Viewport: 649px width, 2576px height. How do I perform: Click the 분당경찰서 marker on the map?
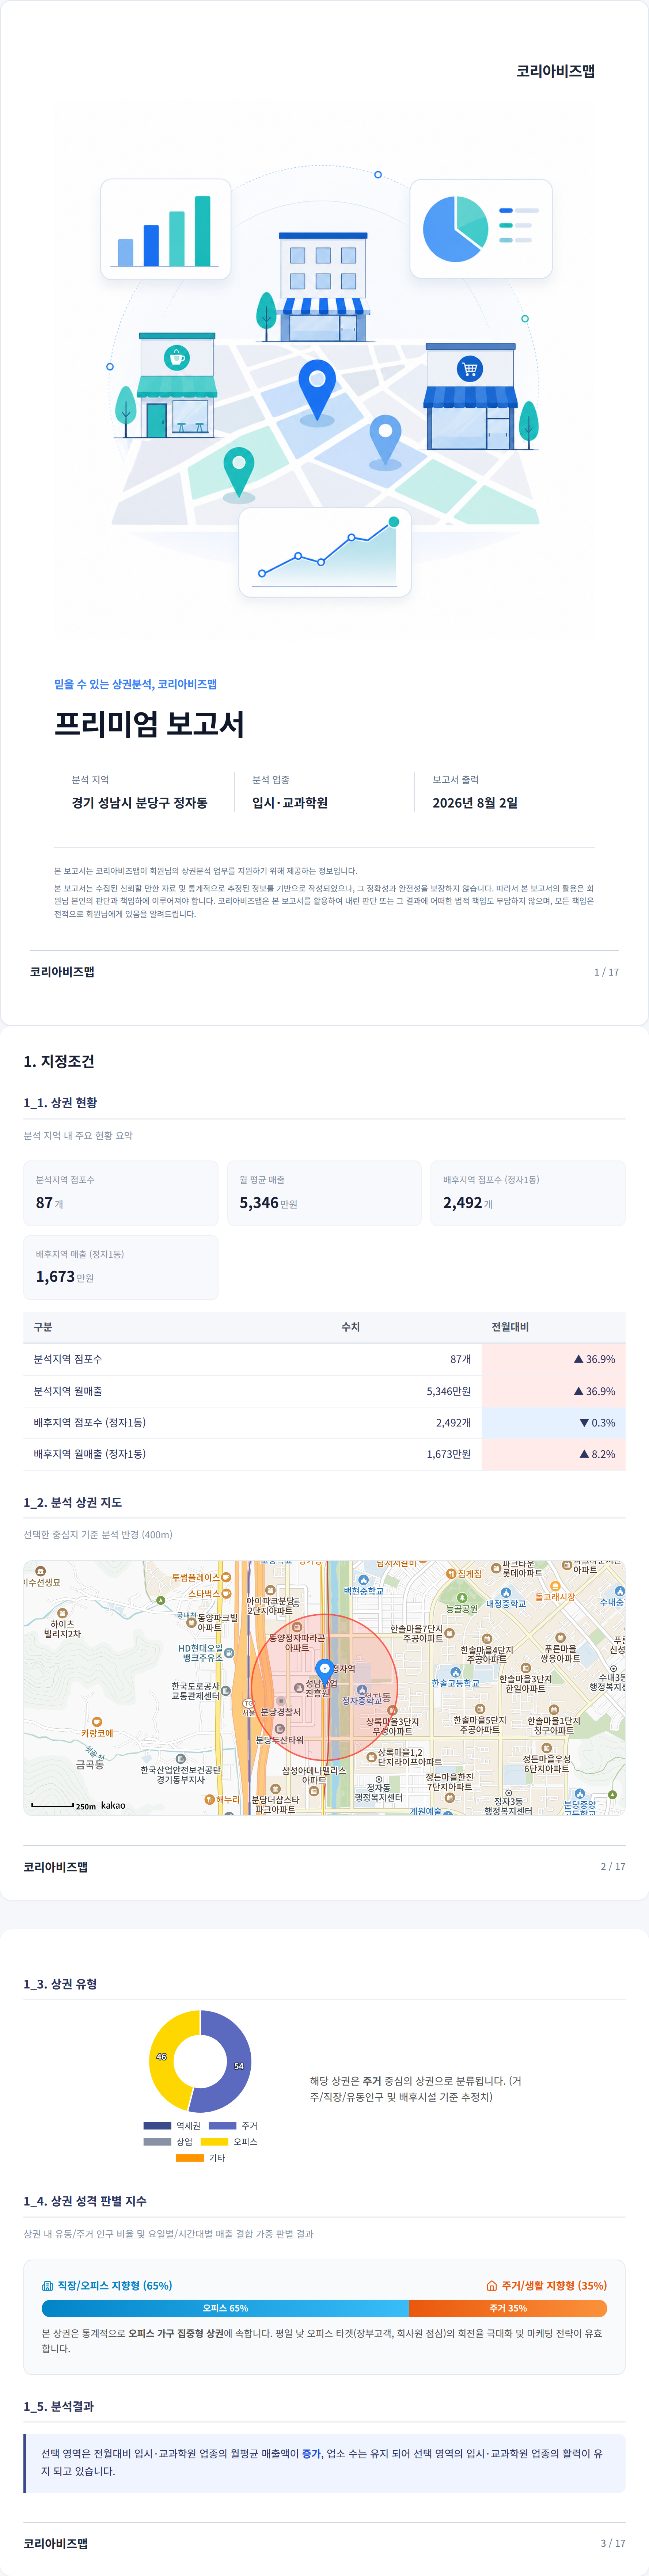pos(281,1700)
